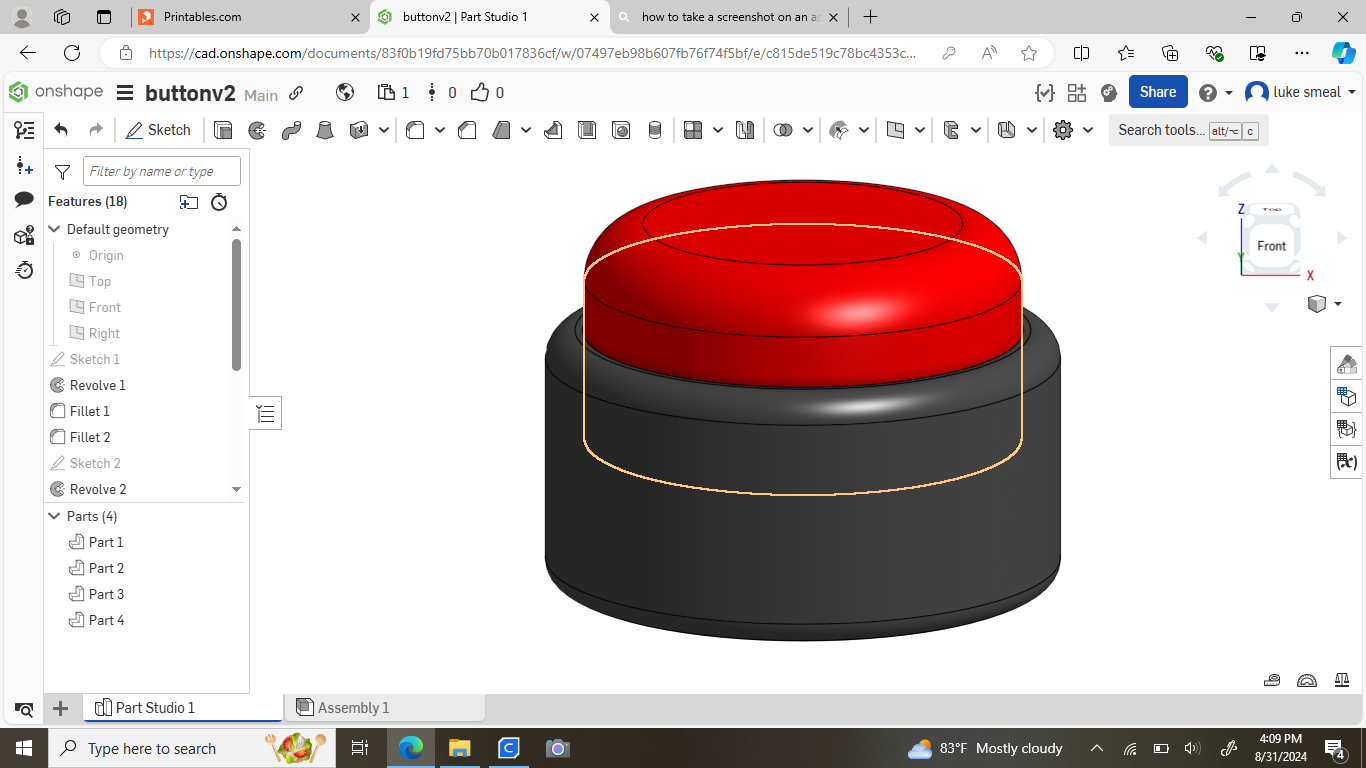Switch to the screenshot how-to browser tab
This screenshot has width=1366, height=768.
click(728, 17)
